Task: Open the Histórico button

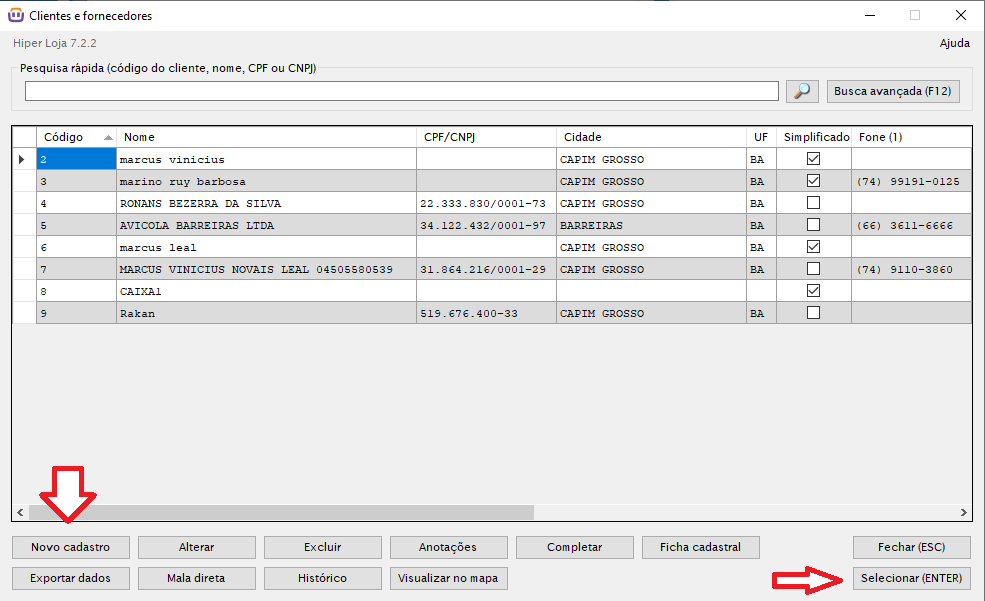Action: tap(323, 578)
